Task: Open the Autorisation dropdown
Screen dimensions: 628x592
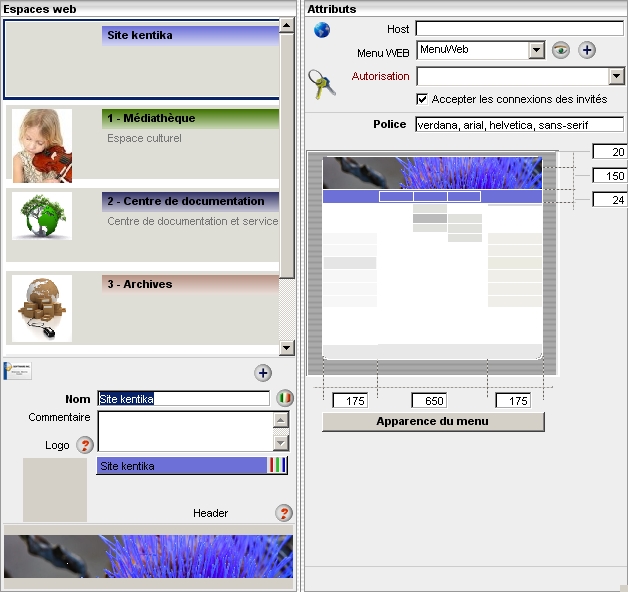Action: [x=616, y=76]
